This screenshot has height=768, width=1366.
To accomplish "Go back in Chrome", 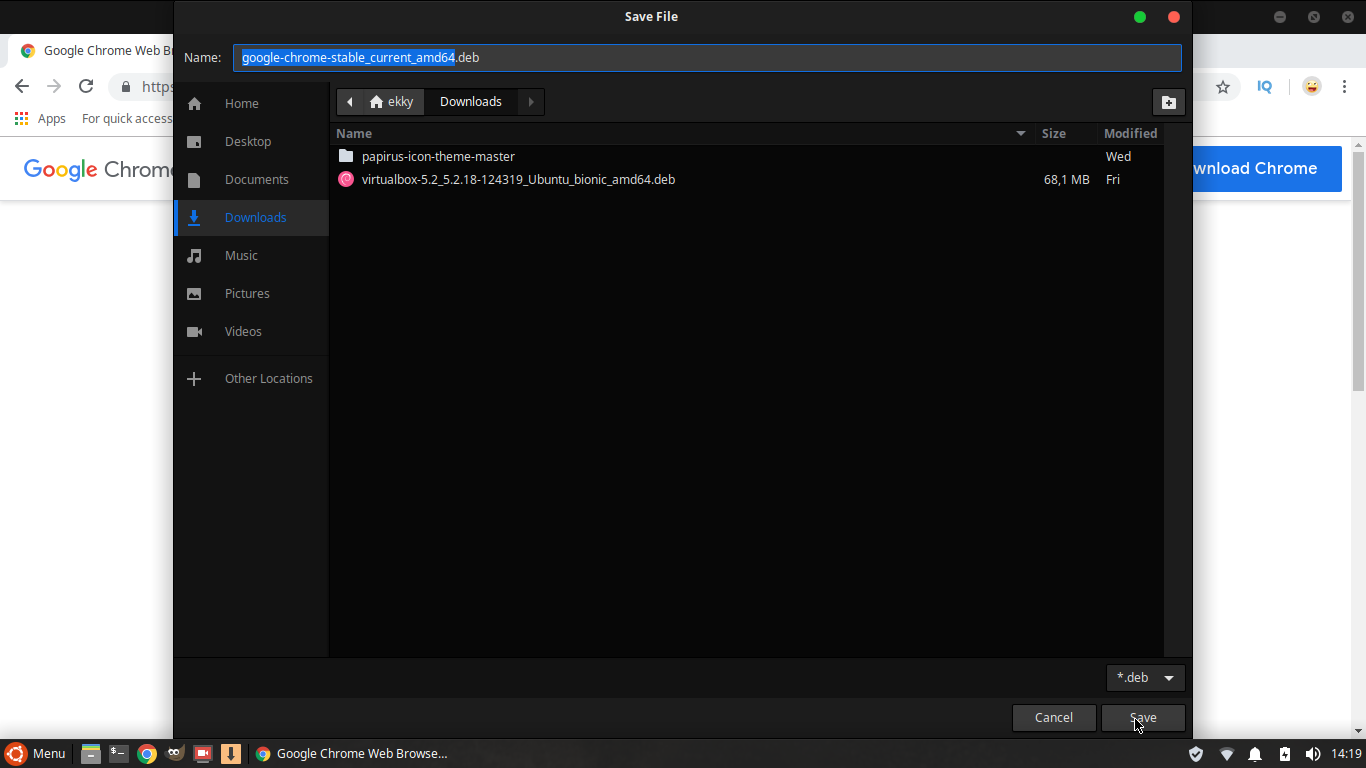I will 22,87.
